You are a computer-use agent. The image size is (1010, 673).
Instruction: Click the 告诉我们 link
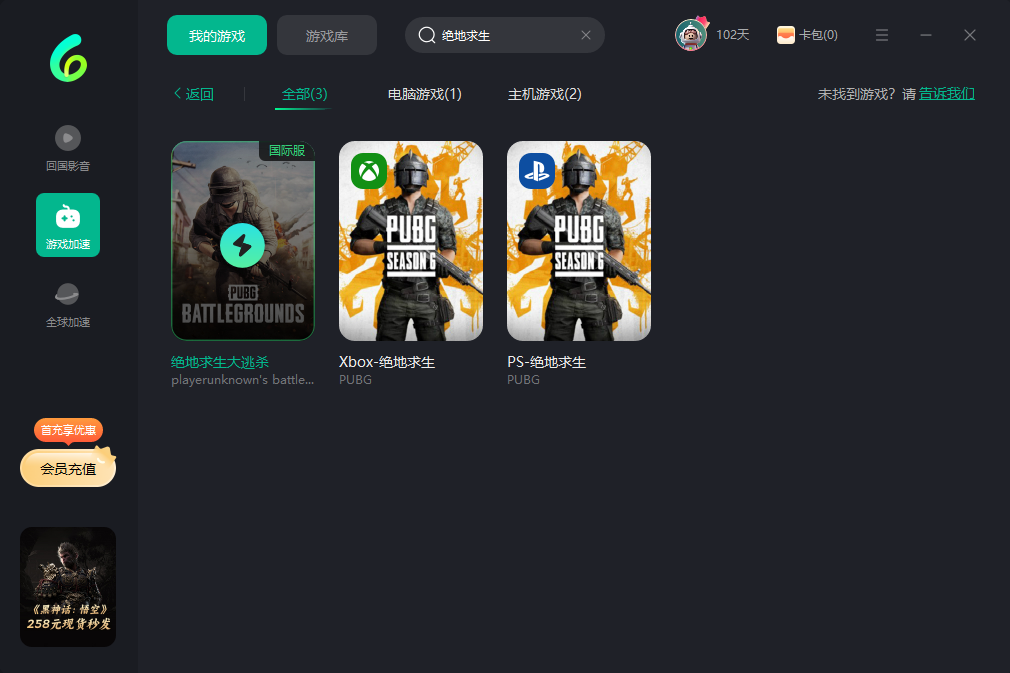point(947,94)
